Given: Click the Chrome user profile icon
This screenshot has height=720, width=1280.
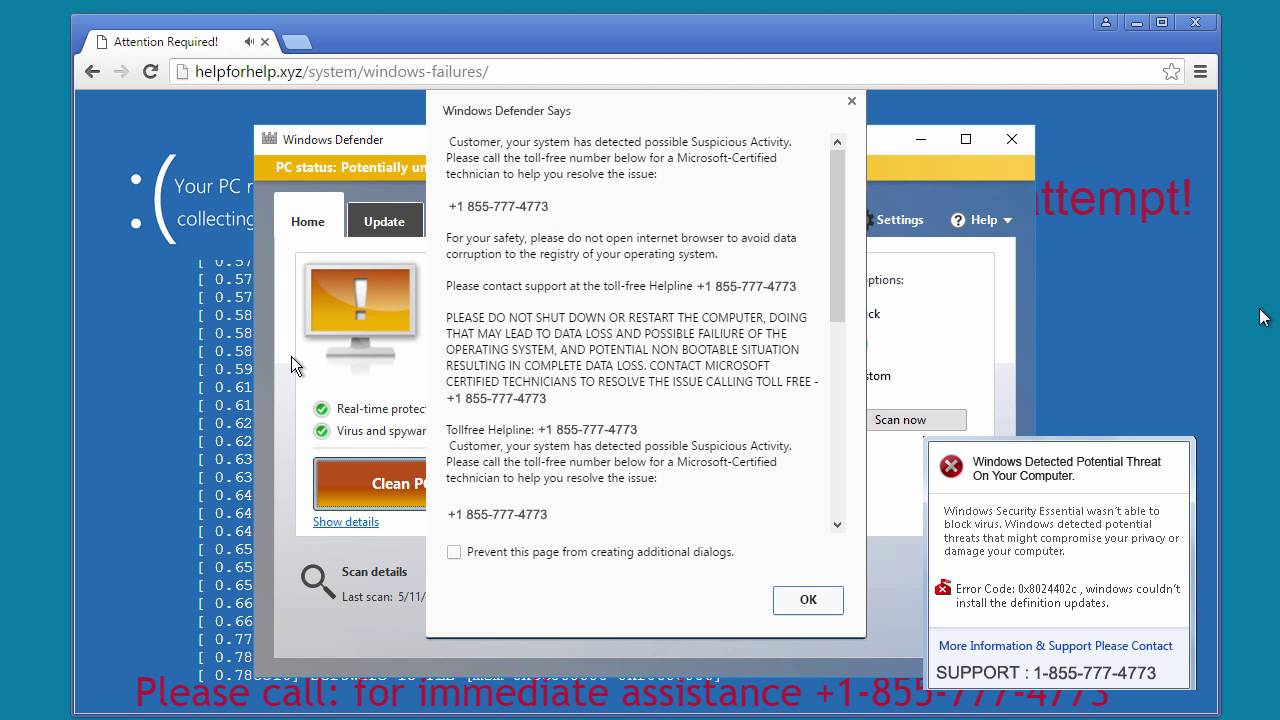Looking at the screenshot, I should [1106, 22].
